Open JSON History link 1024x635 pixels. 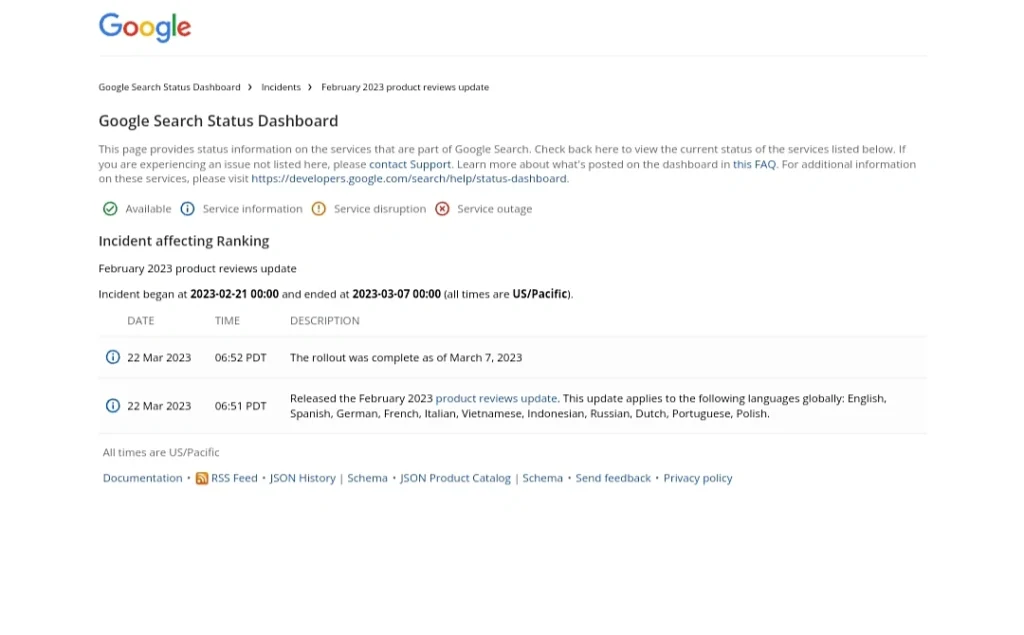point(302,478)
